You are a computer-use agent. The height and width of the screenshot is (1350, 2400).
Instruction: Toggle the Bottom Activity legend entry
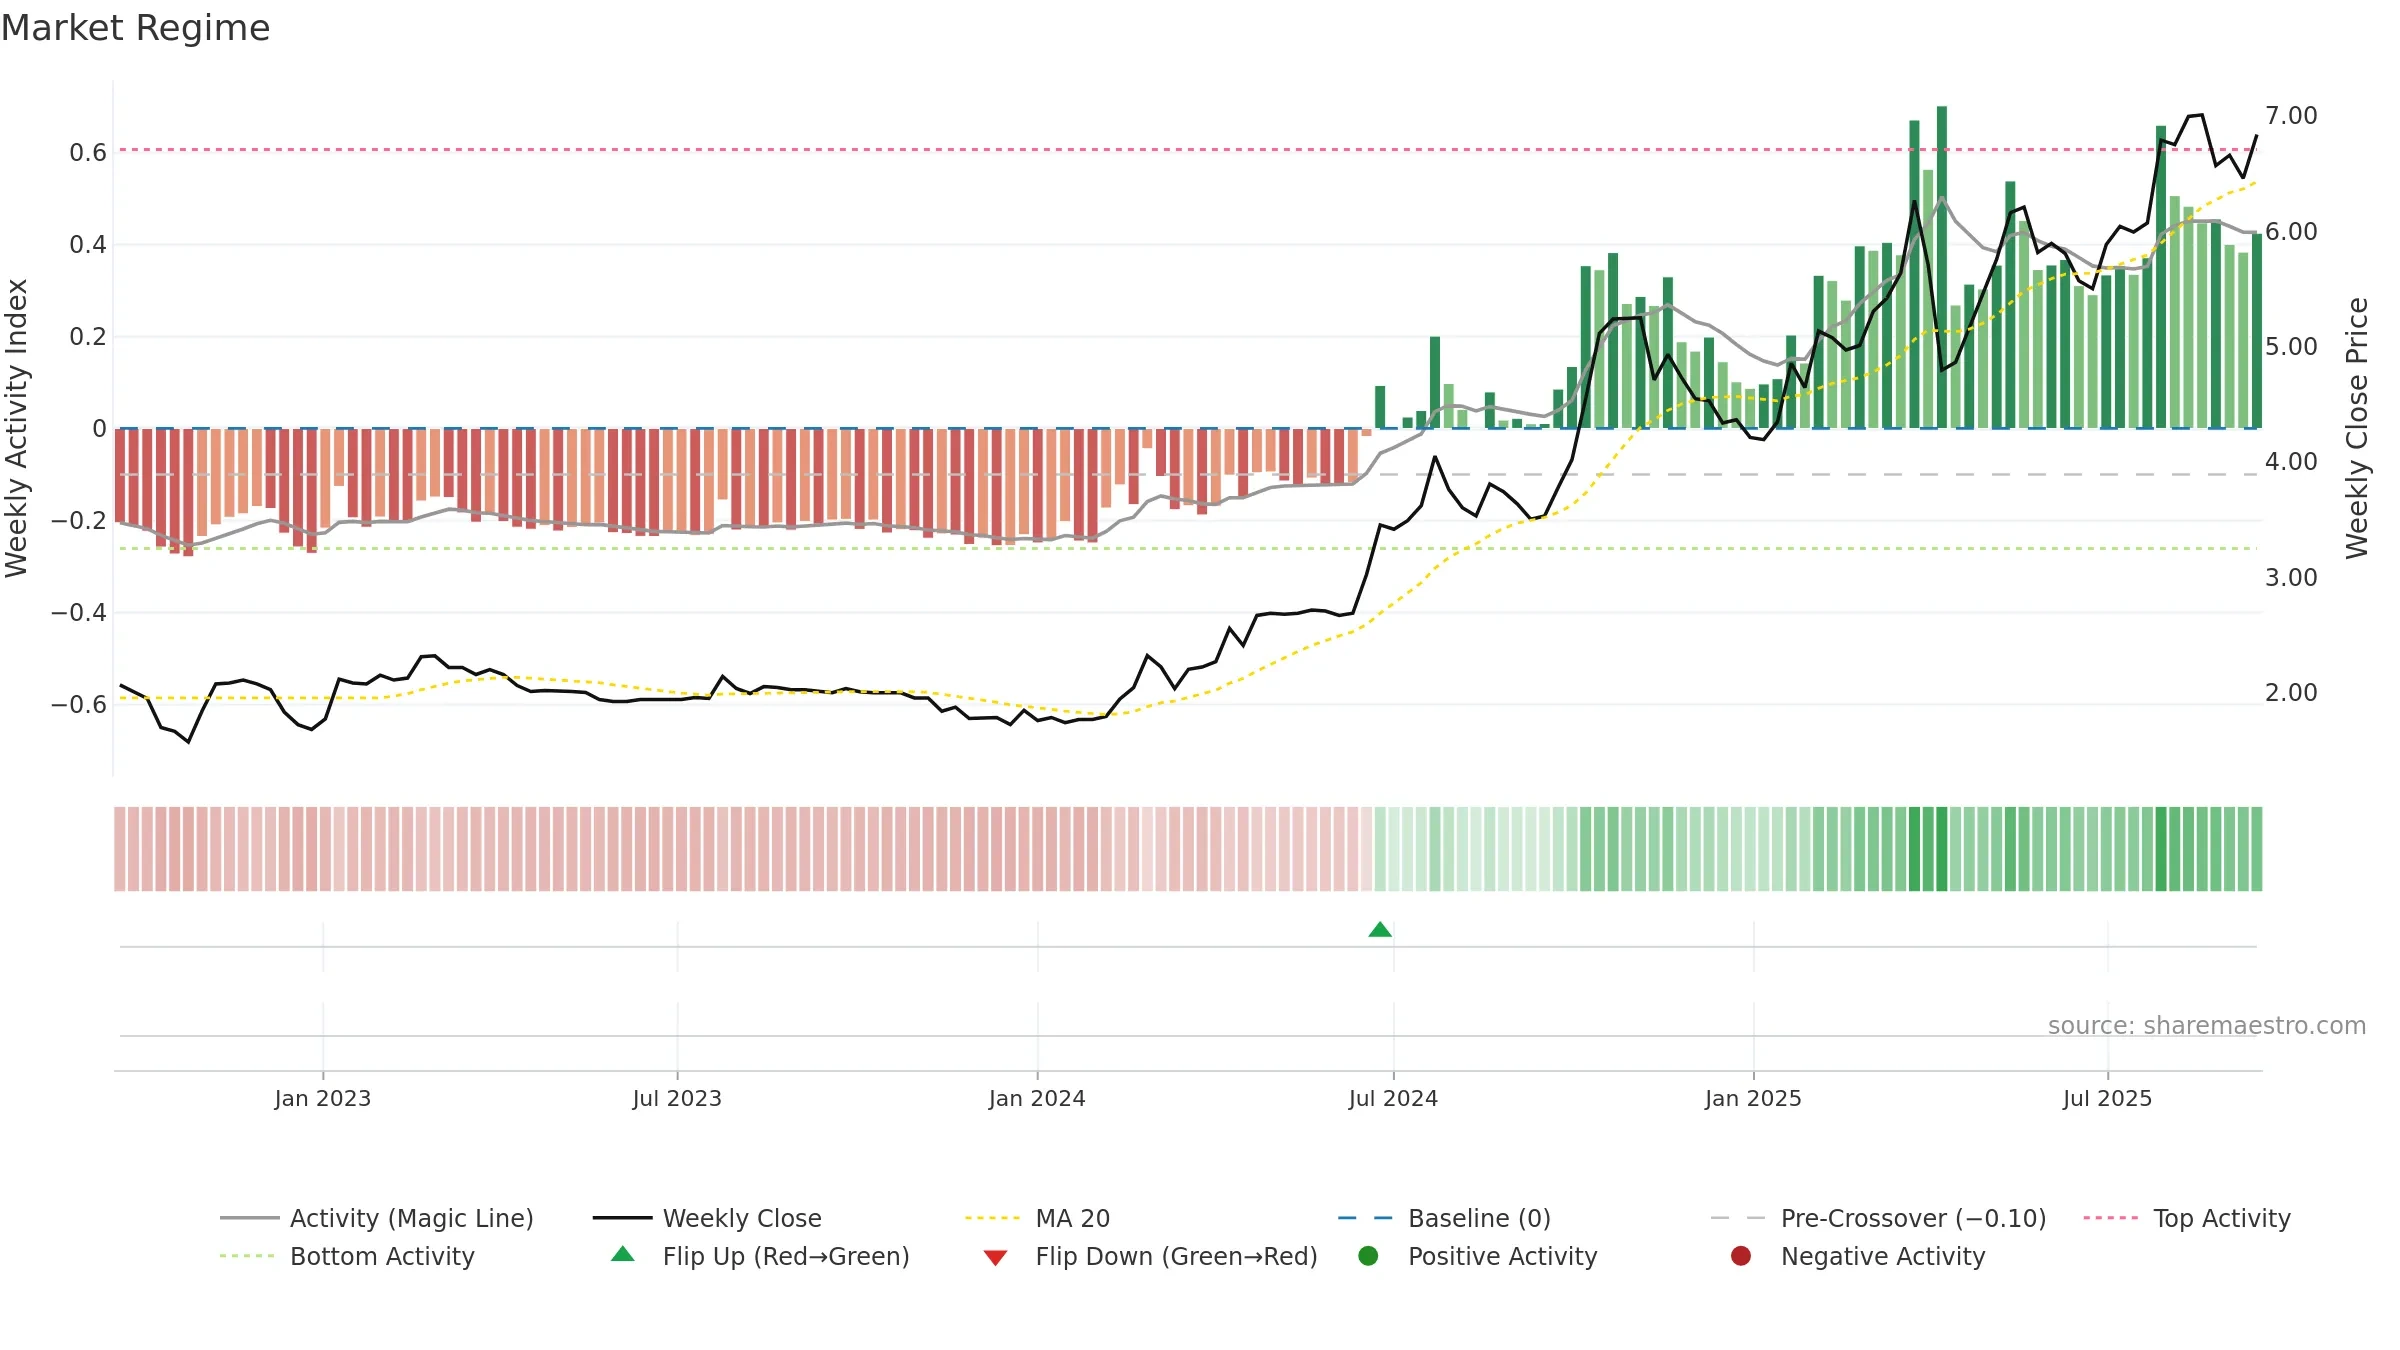347,1256
